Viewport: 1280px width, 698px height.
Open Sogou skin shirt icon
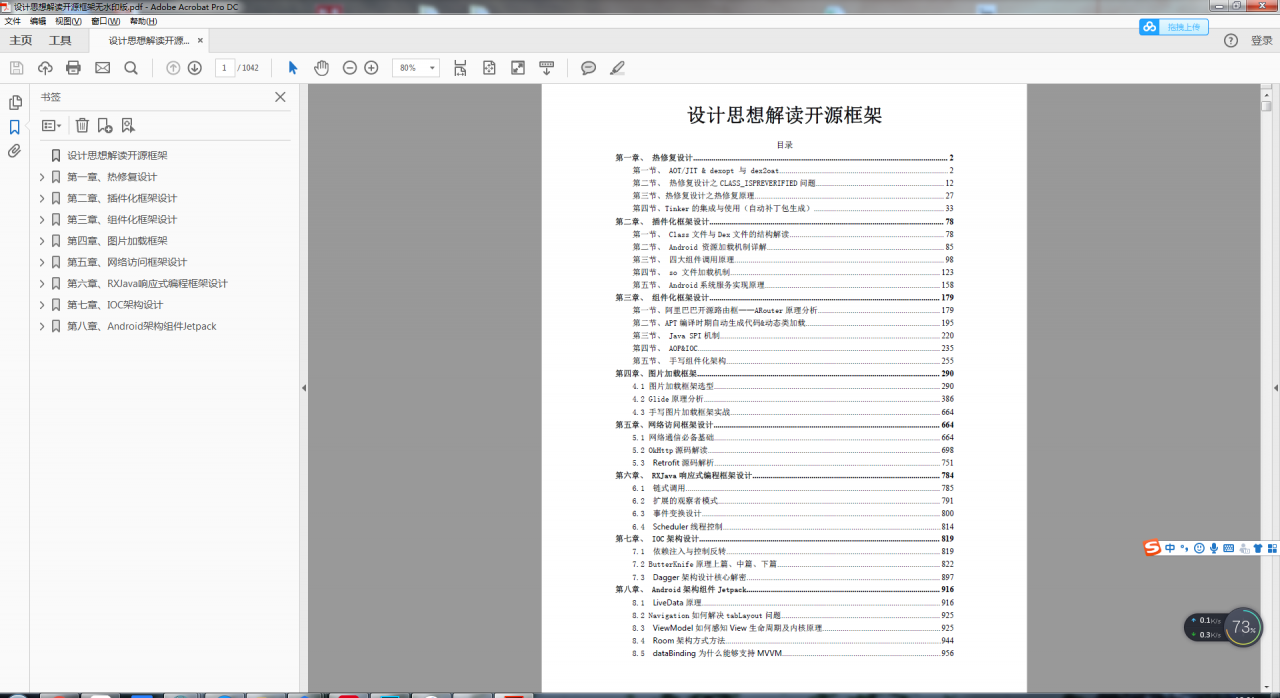coord(1258,548)
